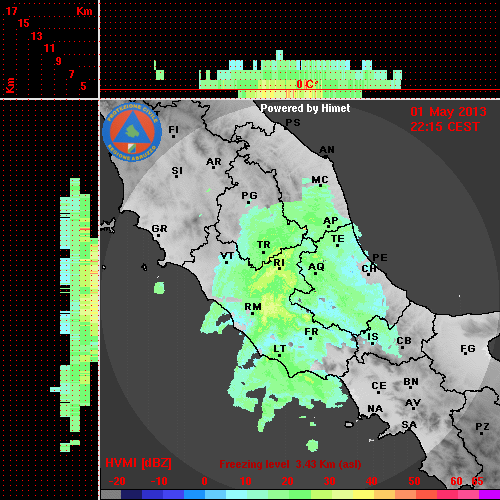Click the 10 value on dBZ scale
Viewport: 500px width, 500px height.
click(x=246, y=481)
